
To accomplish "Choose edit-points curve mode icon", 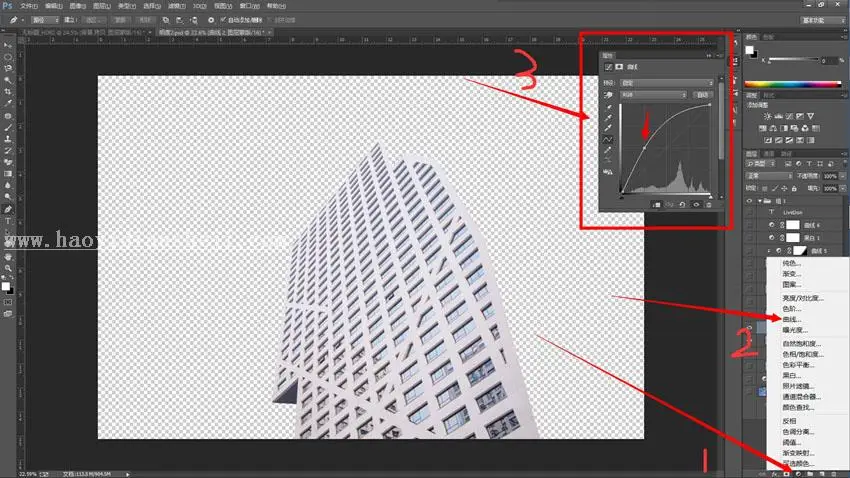I will [x=608, y=139].
